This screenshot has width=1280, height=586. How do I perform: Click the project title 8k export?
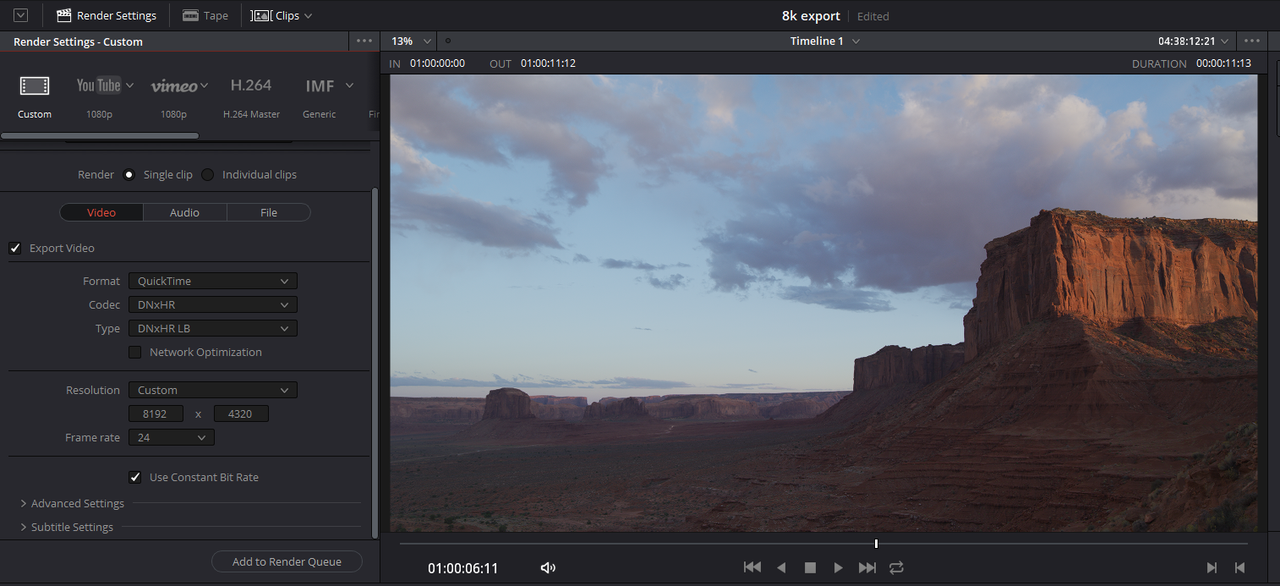click(811, 16)
